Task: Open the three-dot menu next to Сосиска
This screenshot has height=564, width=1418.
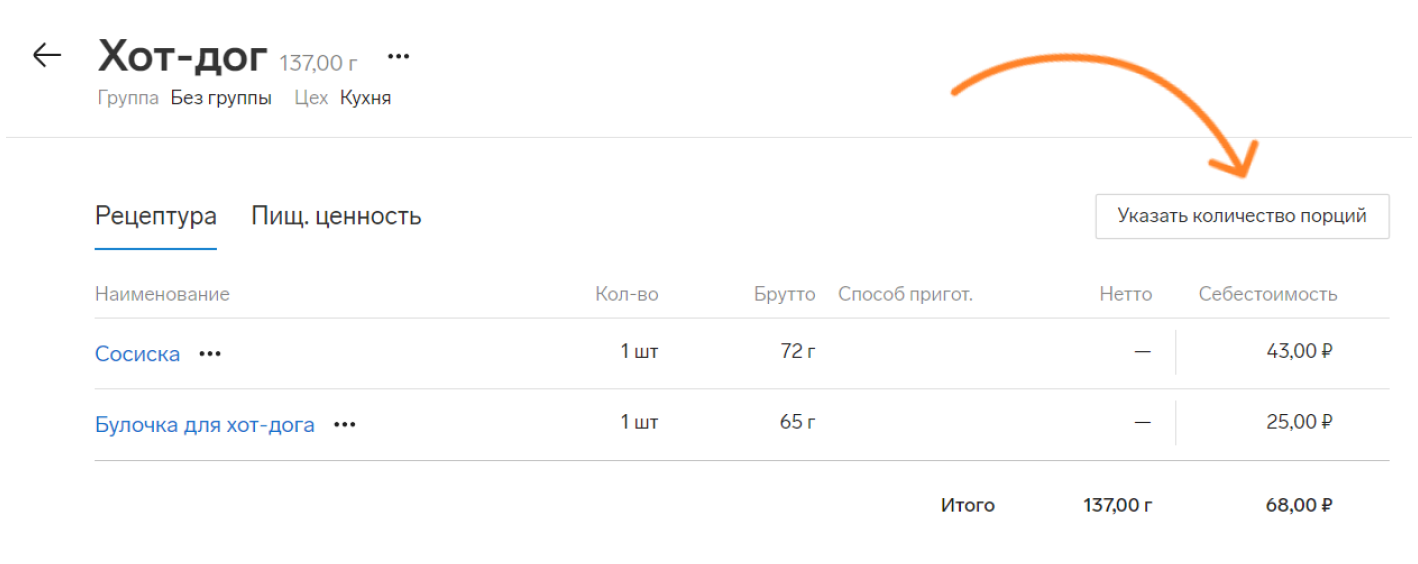Action: [210, 354]
